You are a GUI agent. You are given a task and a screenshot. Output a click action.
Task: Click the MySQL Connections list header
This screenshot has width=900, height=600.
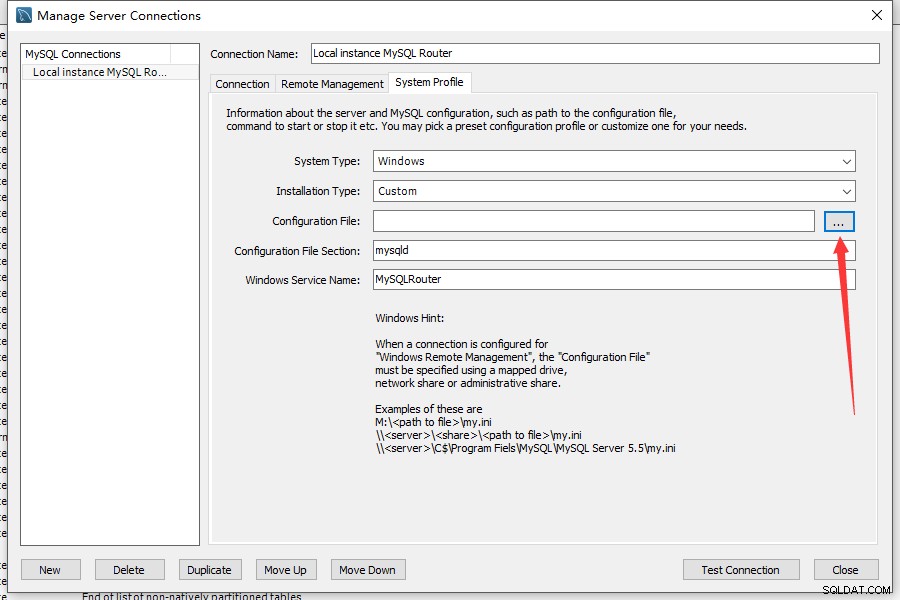tap(96, 54)
